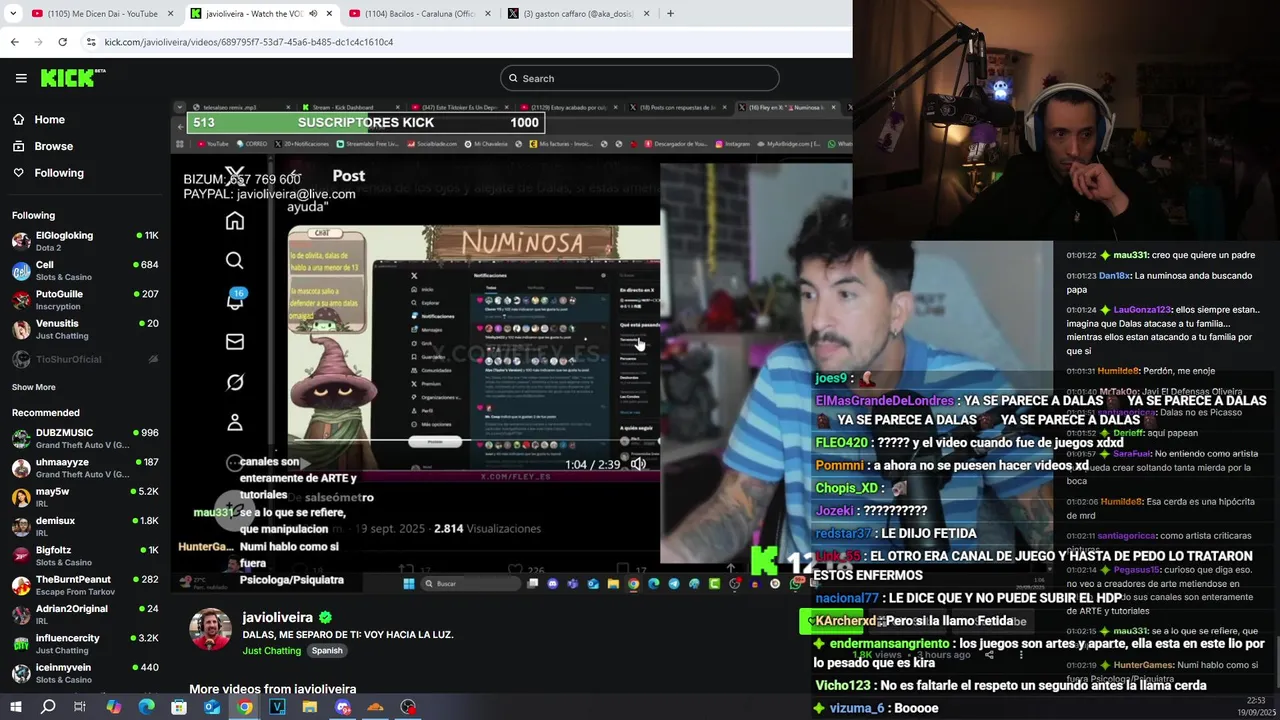Click PutoGuille's avatar icon
The image size is (1280, 720).
tap(21, 299)
